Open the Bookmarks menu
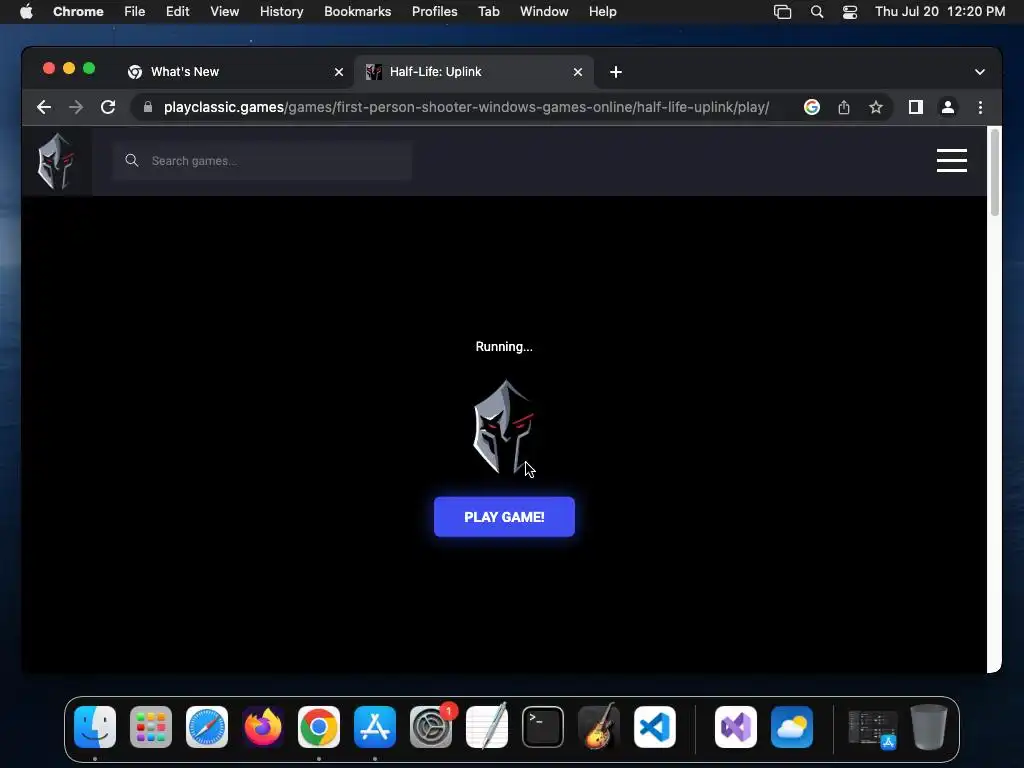Screen dimensions: 1024x768 tap(358, 12)
